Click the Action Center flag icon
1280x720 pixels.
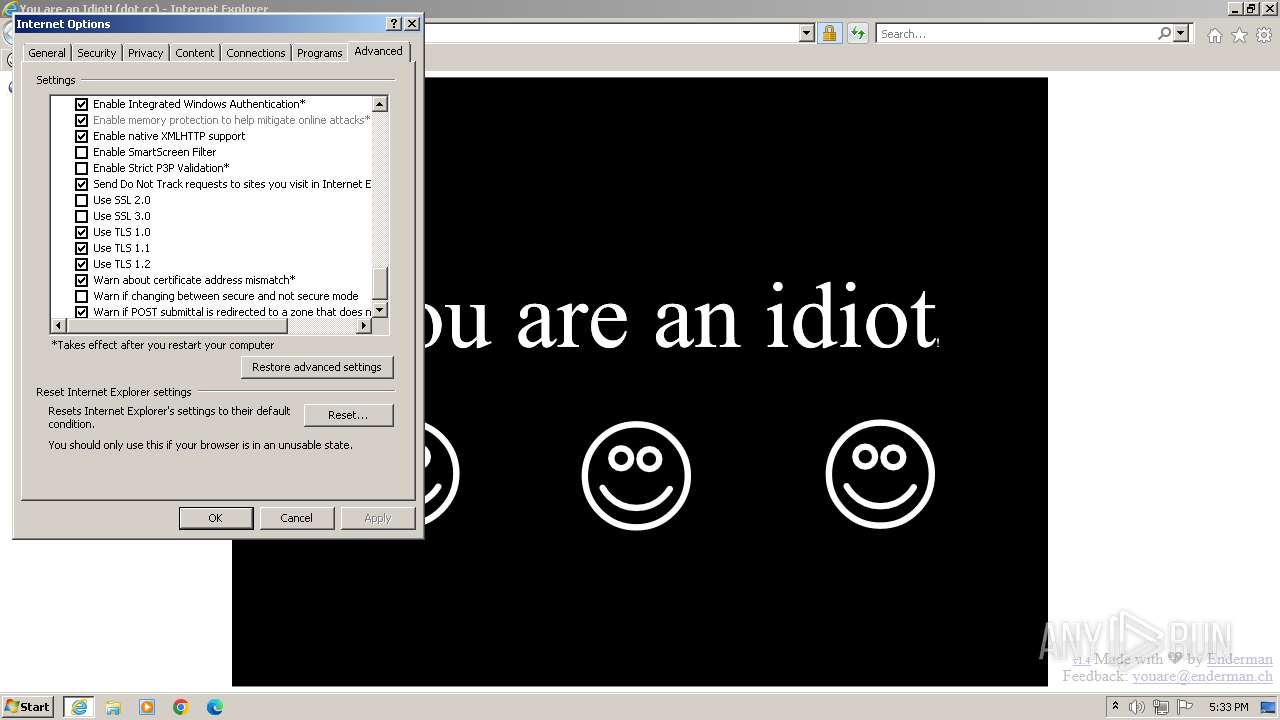tap(1183, 707)
